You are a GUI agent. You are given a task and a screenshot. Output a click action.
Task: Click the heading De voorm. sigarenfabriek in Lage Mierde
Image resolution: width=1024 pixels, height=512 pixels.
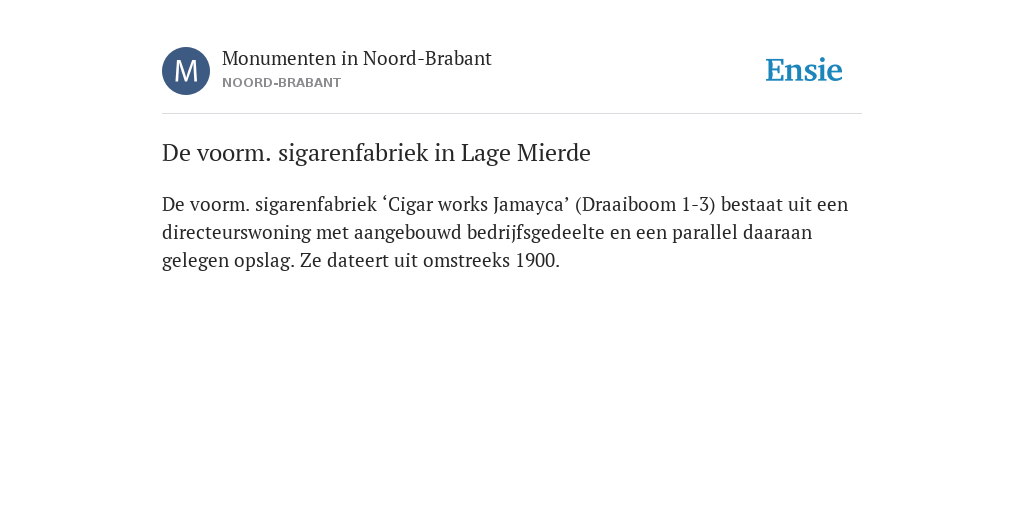[376, 153]
